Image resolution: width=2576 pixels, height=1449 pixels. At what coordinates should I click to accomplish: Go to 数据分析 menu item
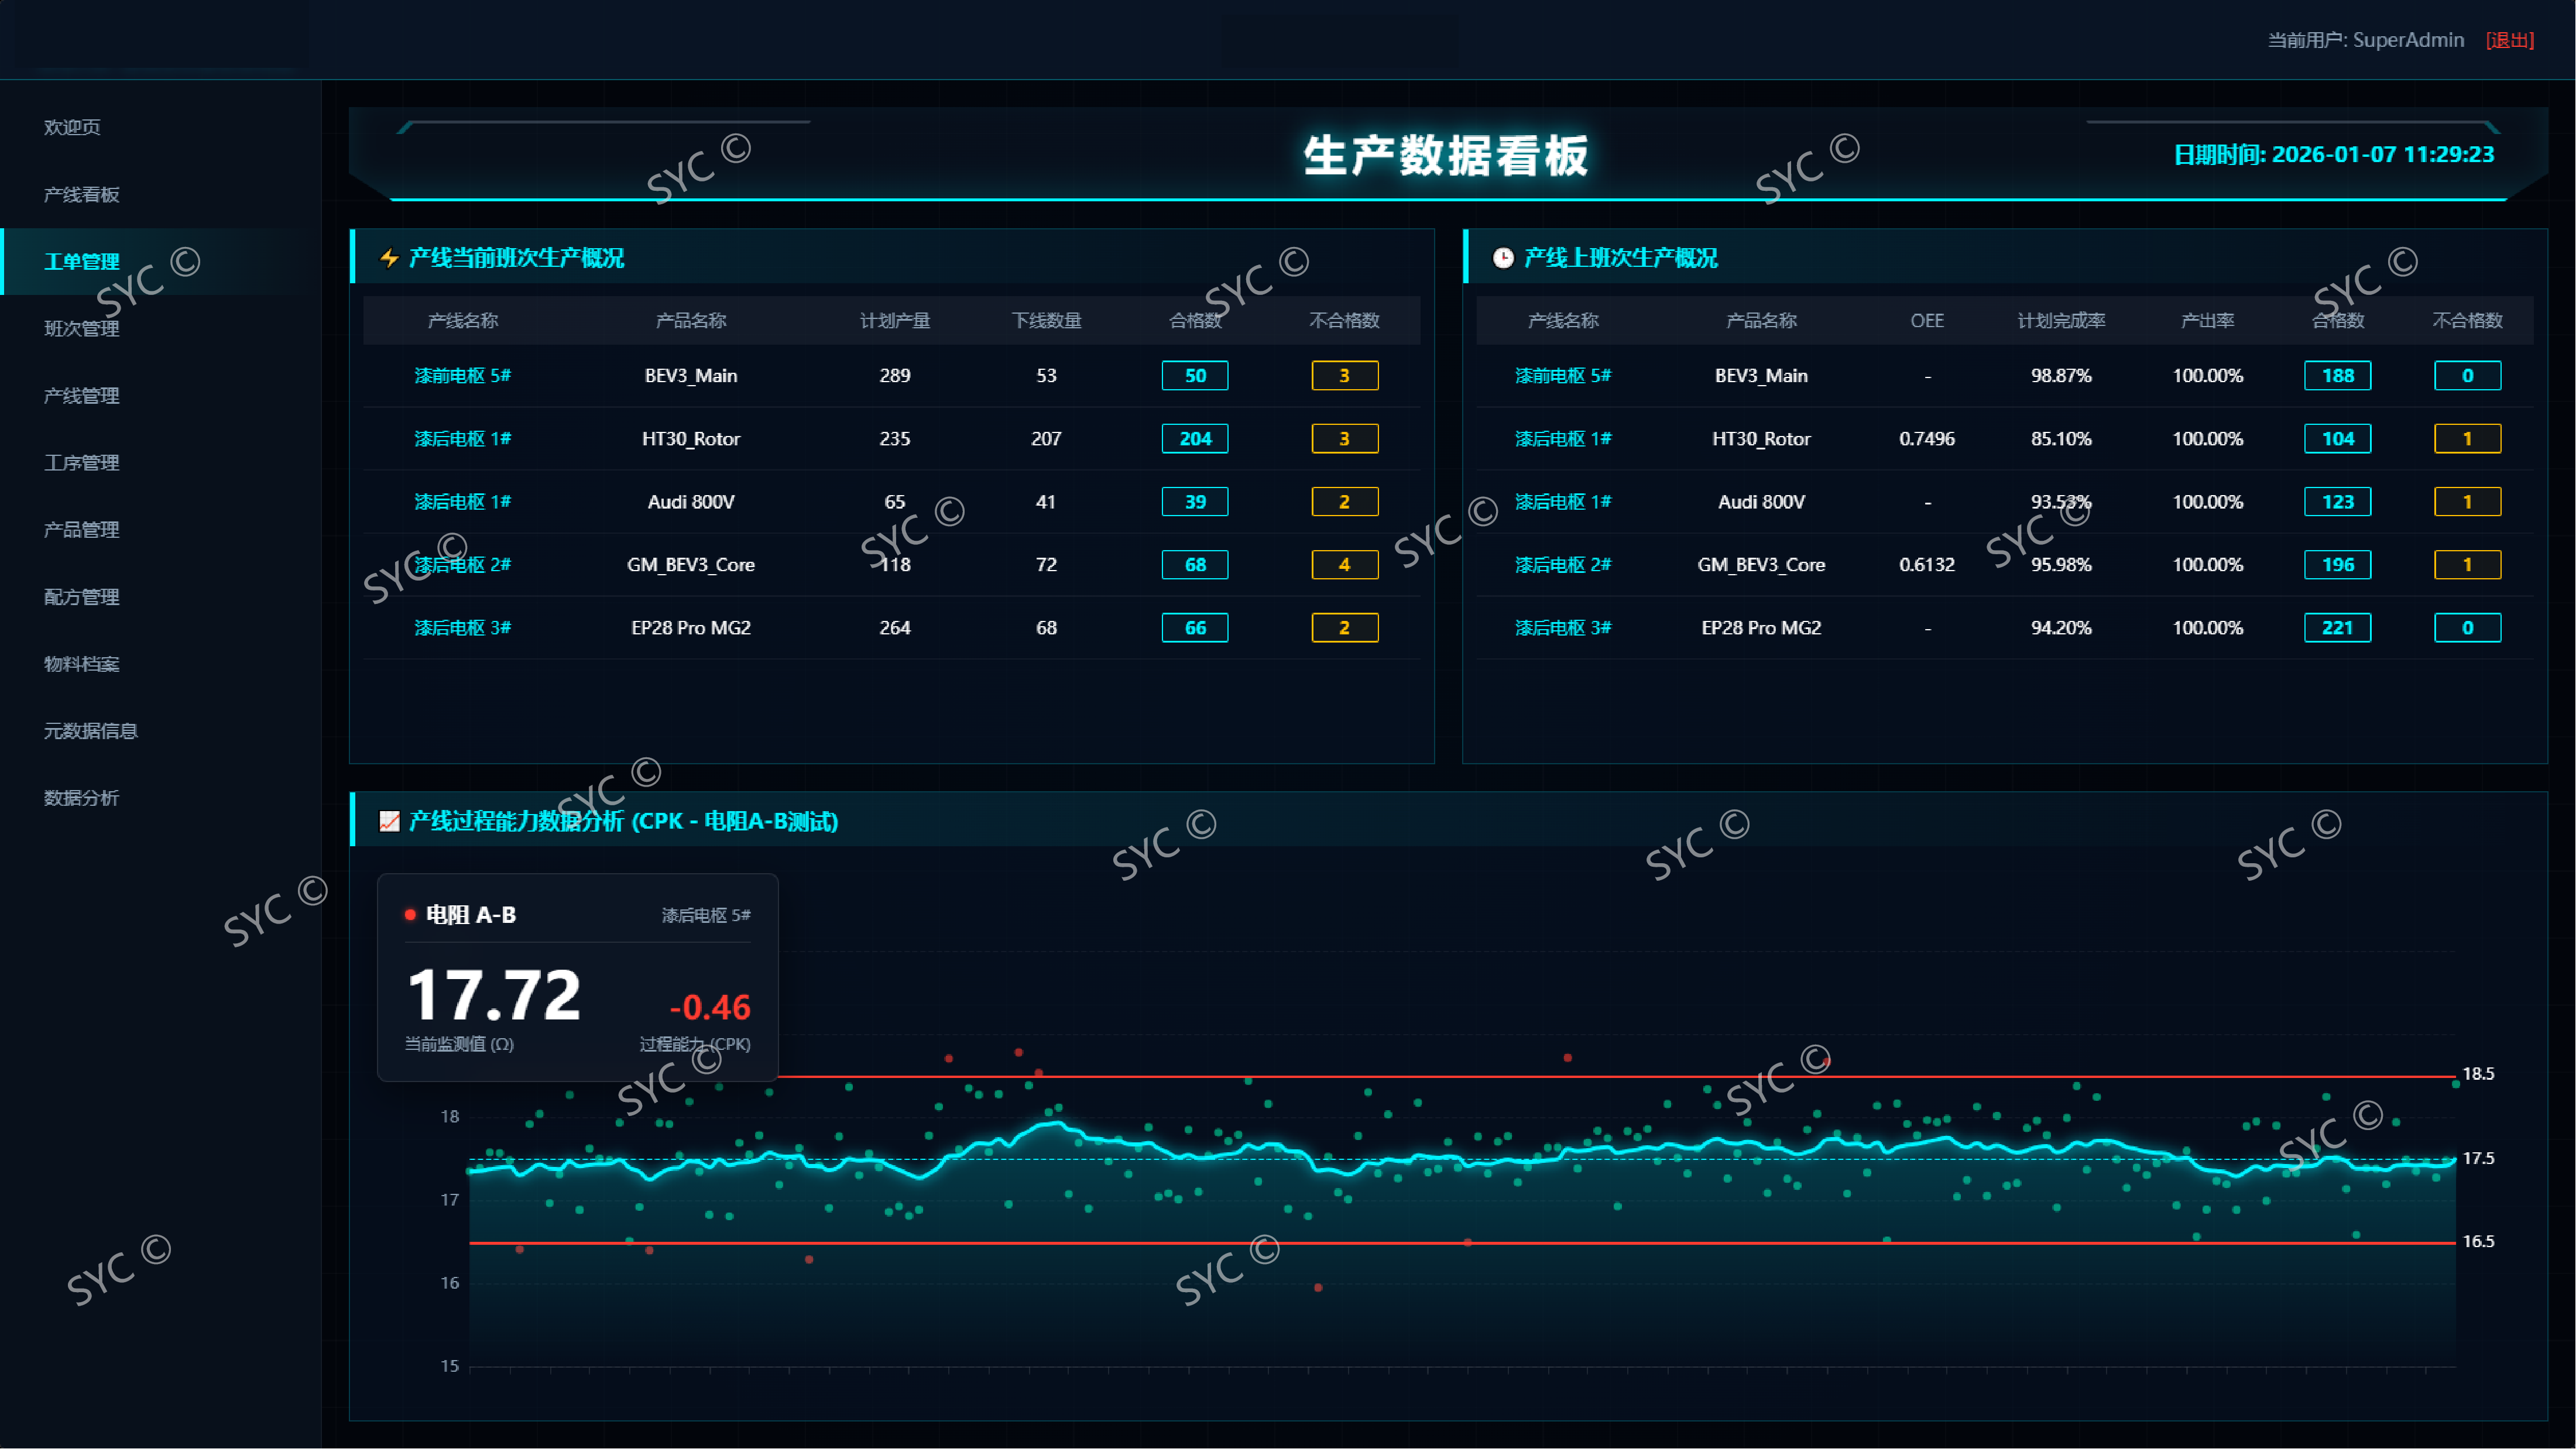82,798
